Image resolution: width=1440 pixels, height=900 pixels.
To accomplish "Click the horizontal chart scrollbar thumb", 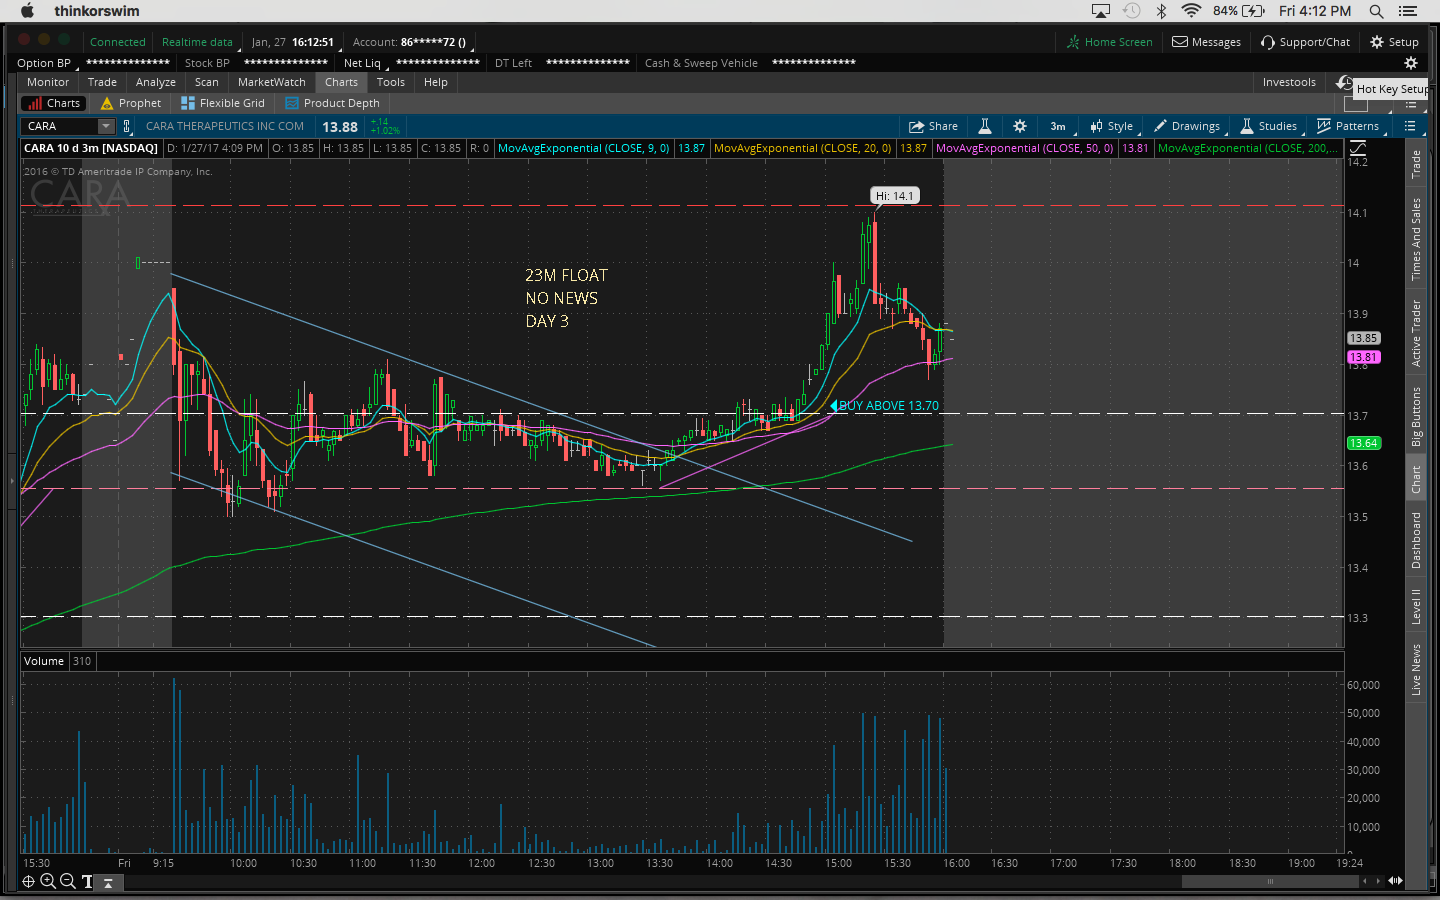I will tap(1270, 881).
